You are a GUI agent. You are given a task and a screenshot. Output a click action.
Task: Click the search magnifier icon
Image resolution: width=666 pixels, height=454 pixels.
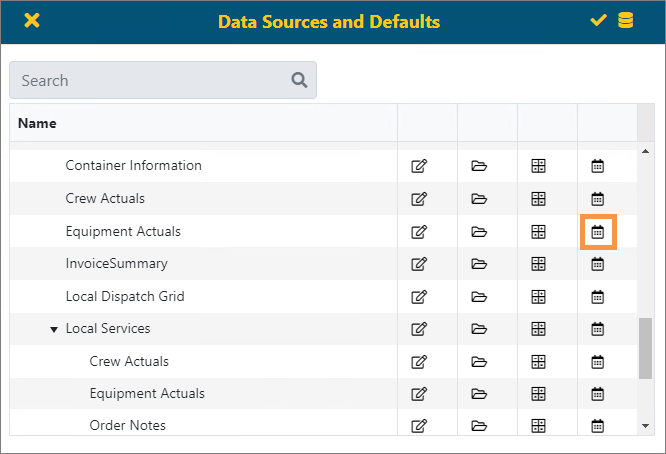coord(299,80)
